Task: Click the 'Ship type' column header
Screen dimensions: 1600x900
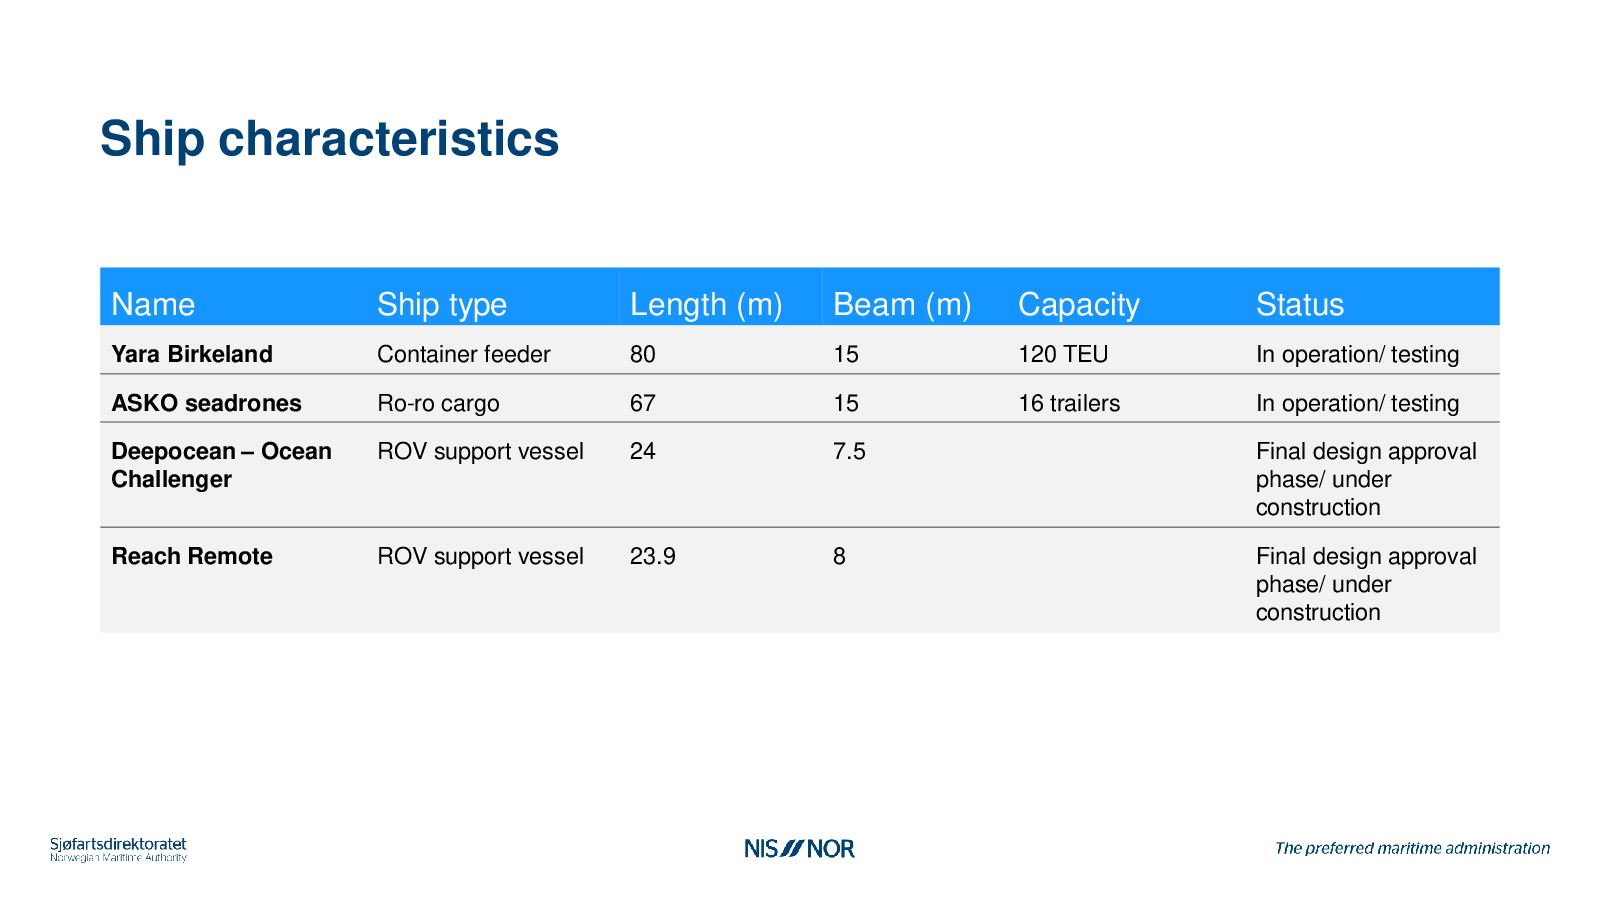Action: coord(442,304)
